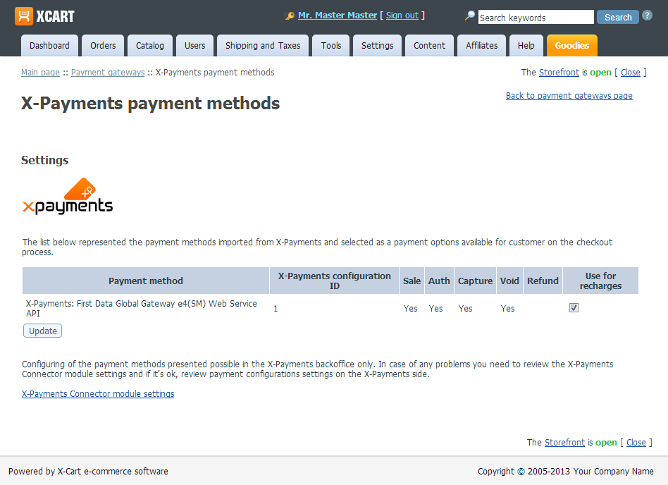
Task: Click the Settings section heading
Action: coord(45,160)
